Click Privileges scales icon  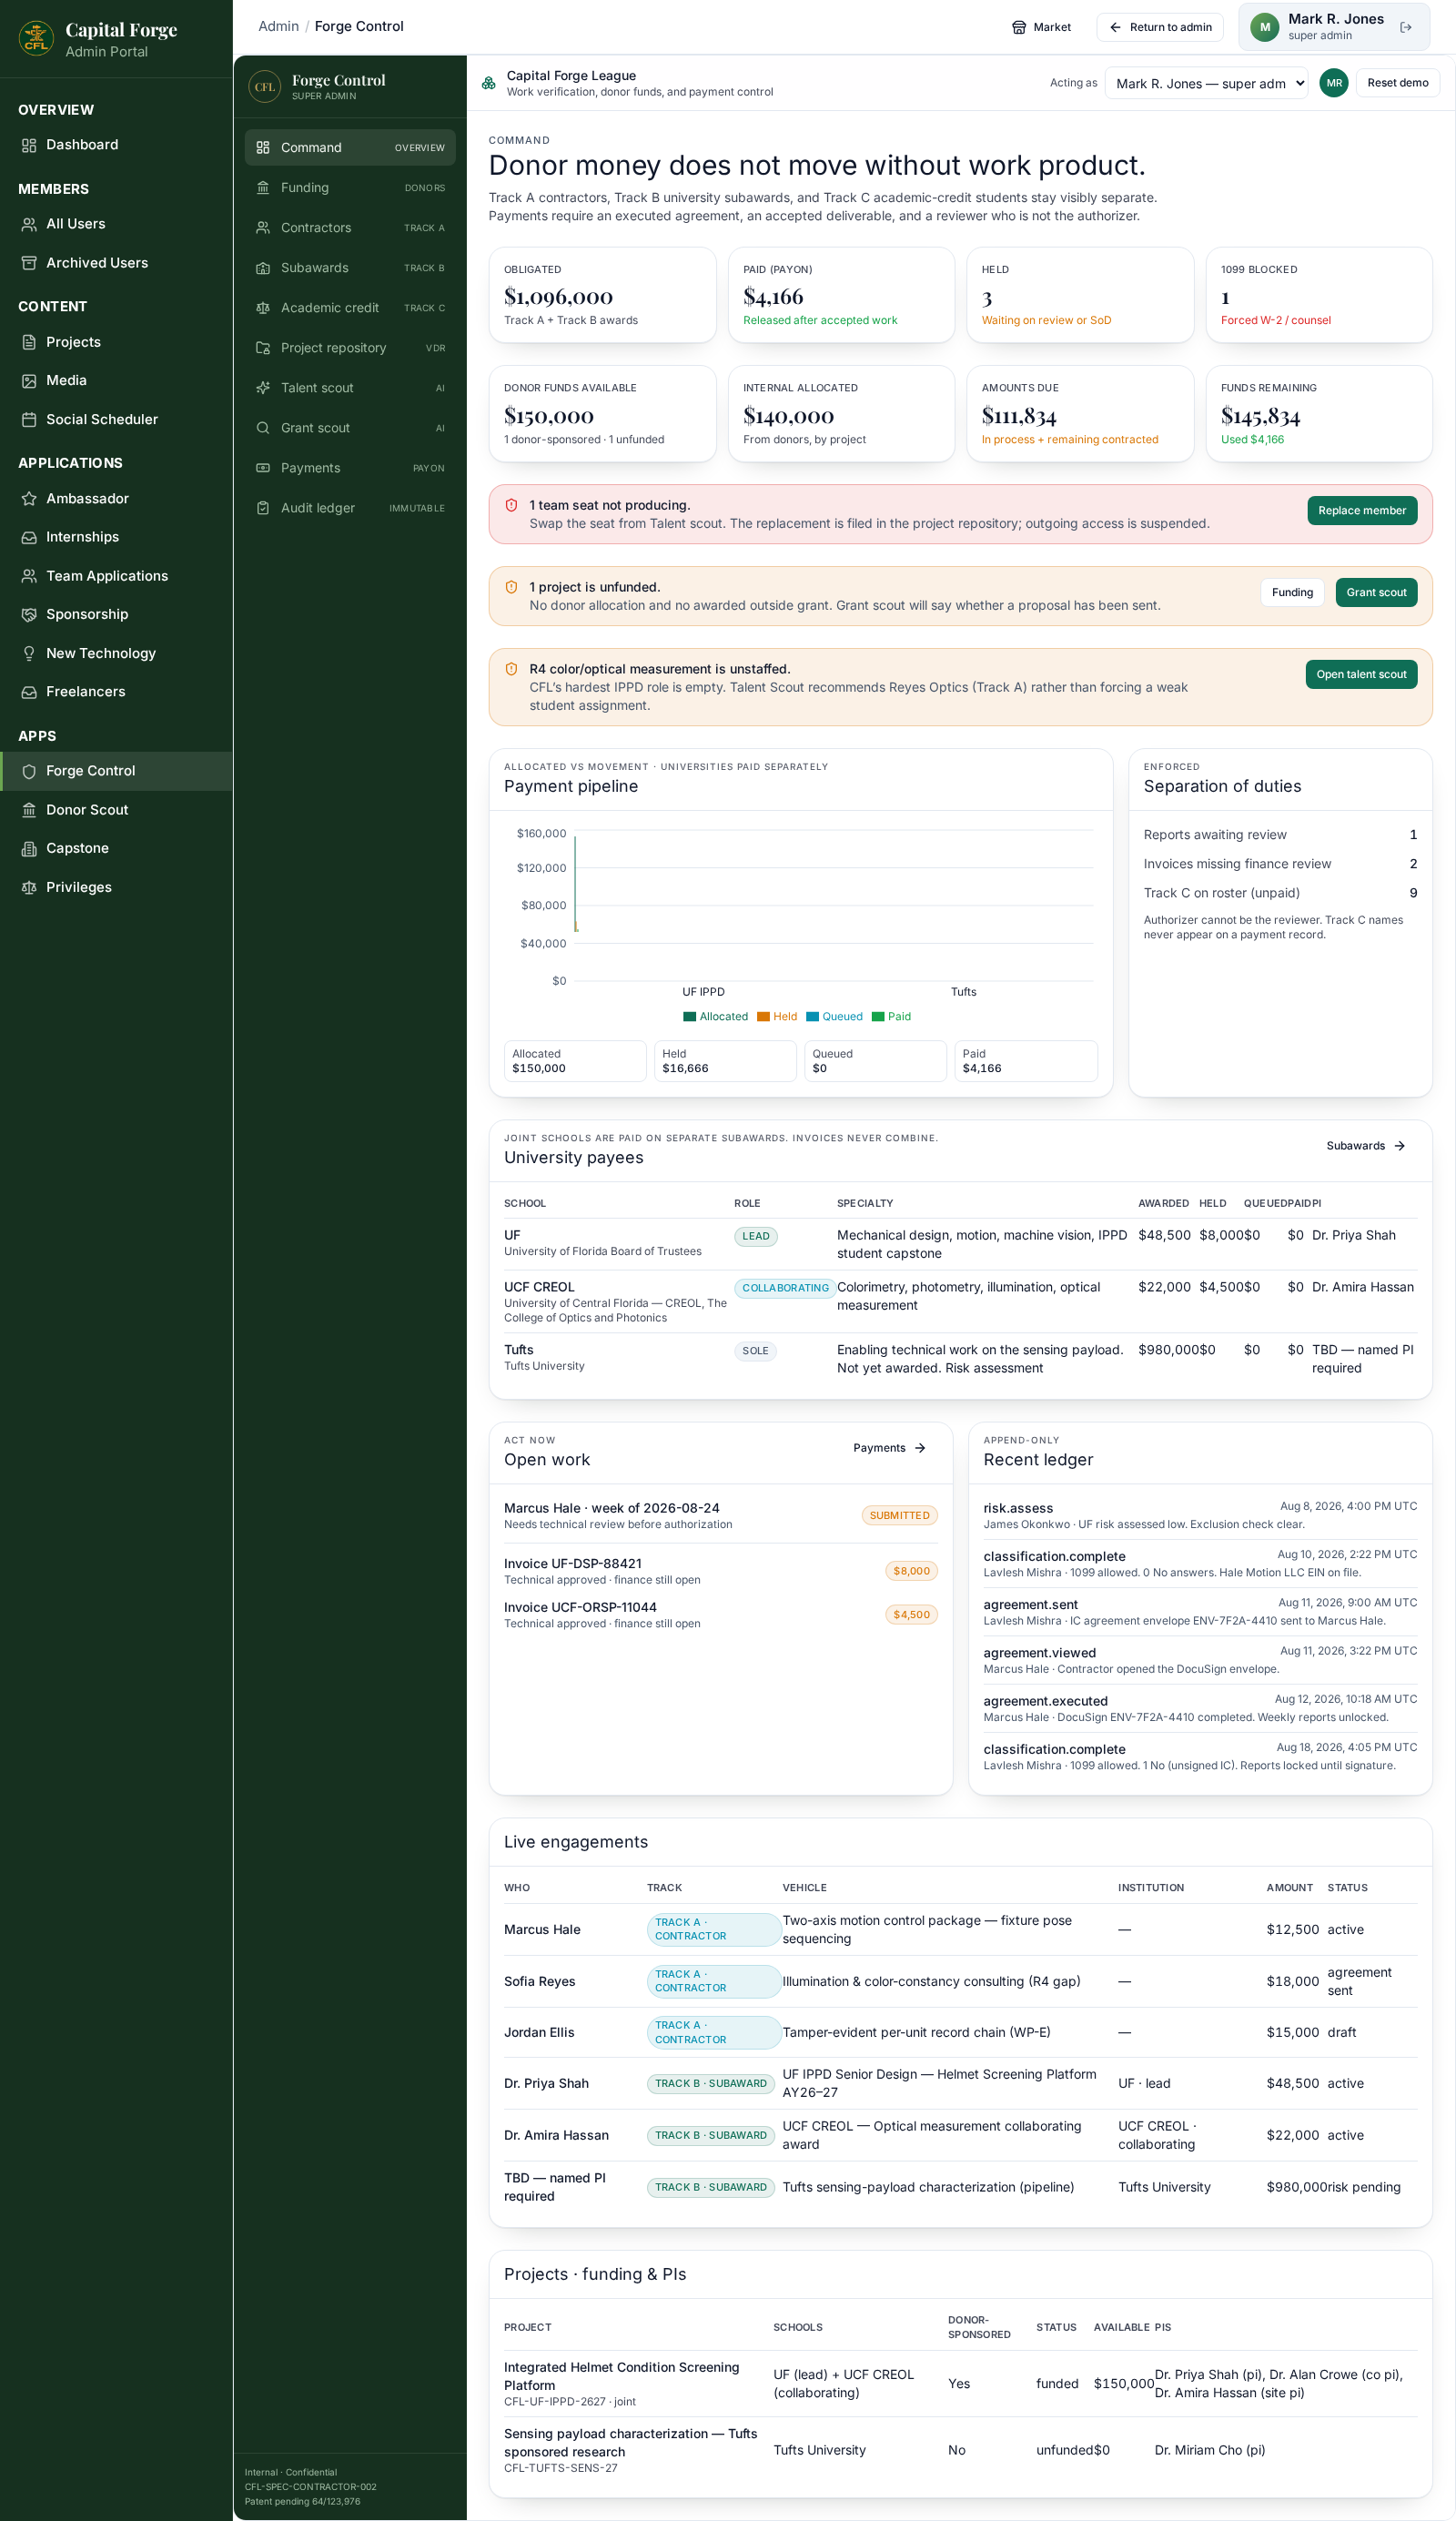[x=29, y=888]
